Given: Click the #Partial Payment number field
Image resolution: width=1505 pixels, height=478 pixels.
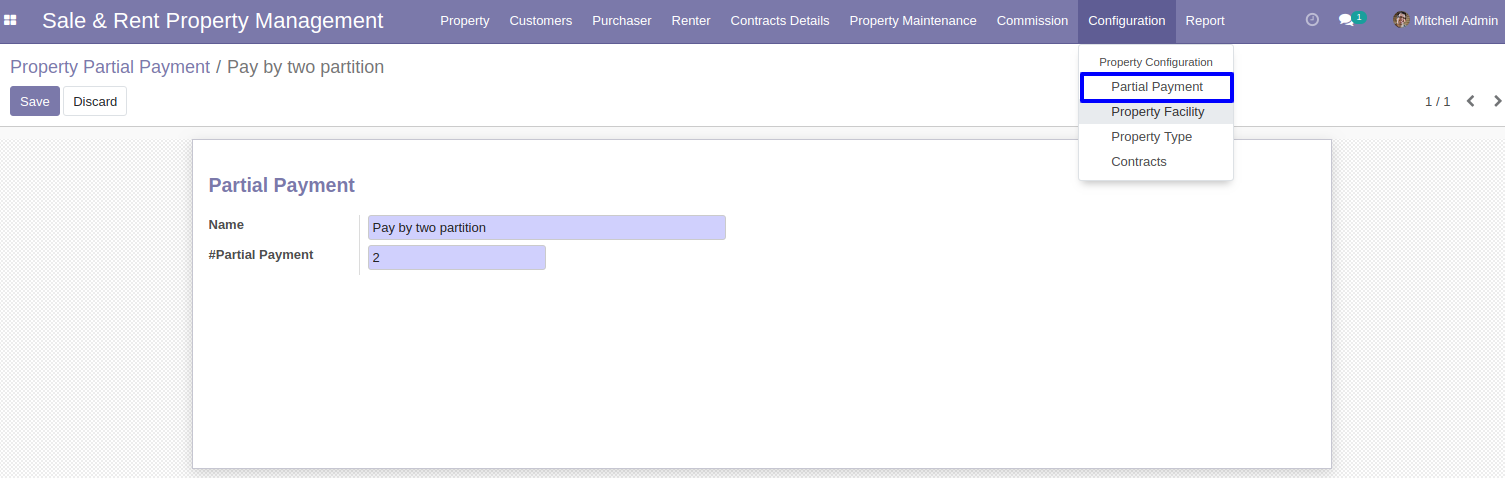Looking at the screenshot, I should coord(457,257).
